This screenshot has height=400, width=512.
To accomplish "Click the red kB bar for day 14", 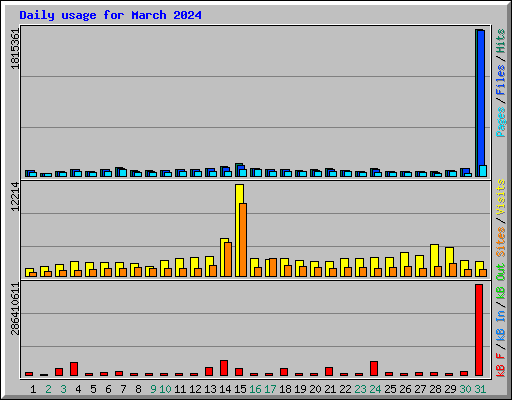I will 224,368.
